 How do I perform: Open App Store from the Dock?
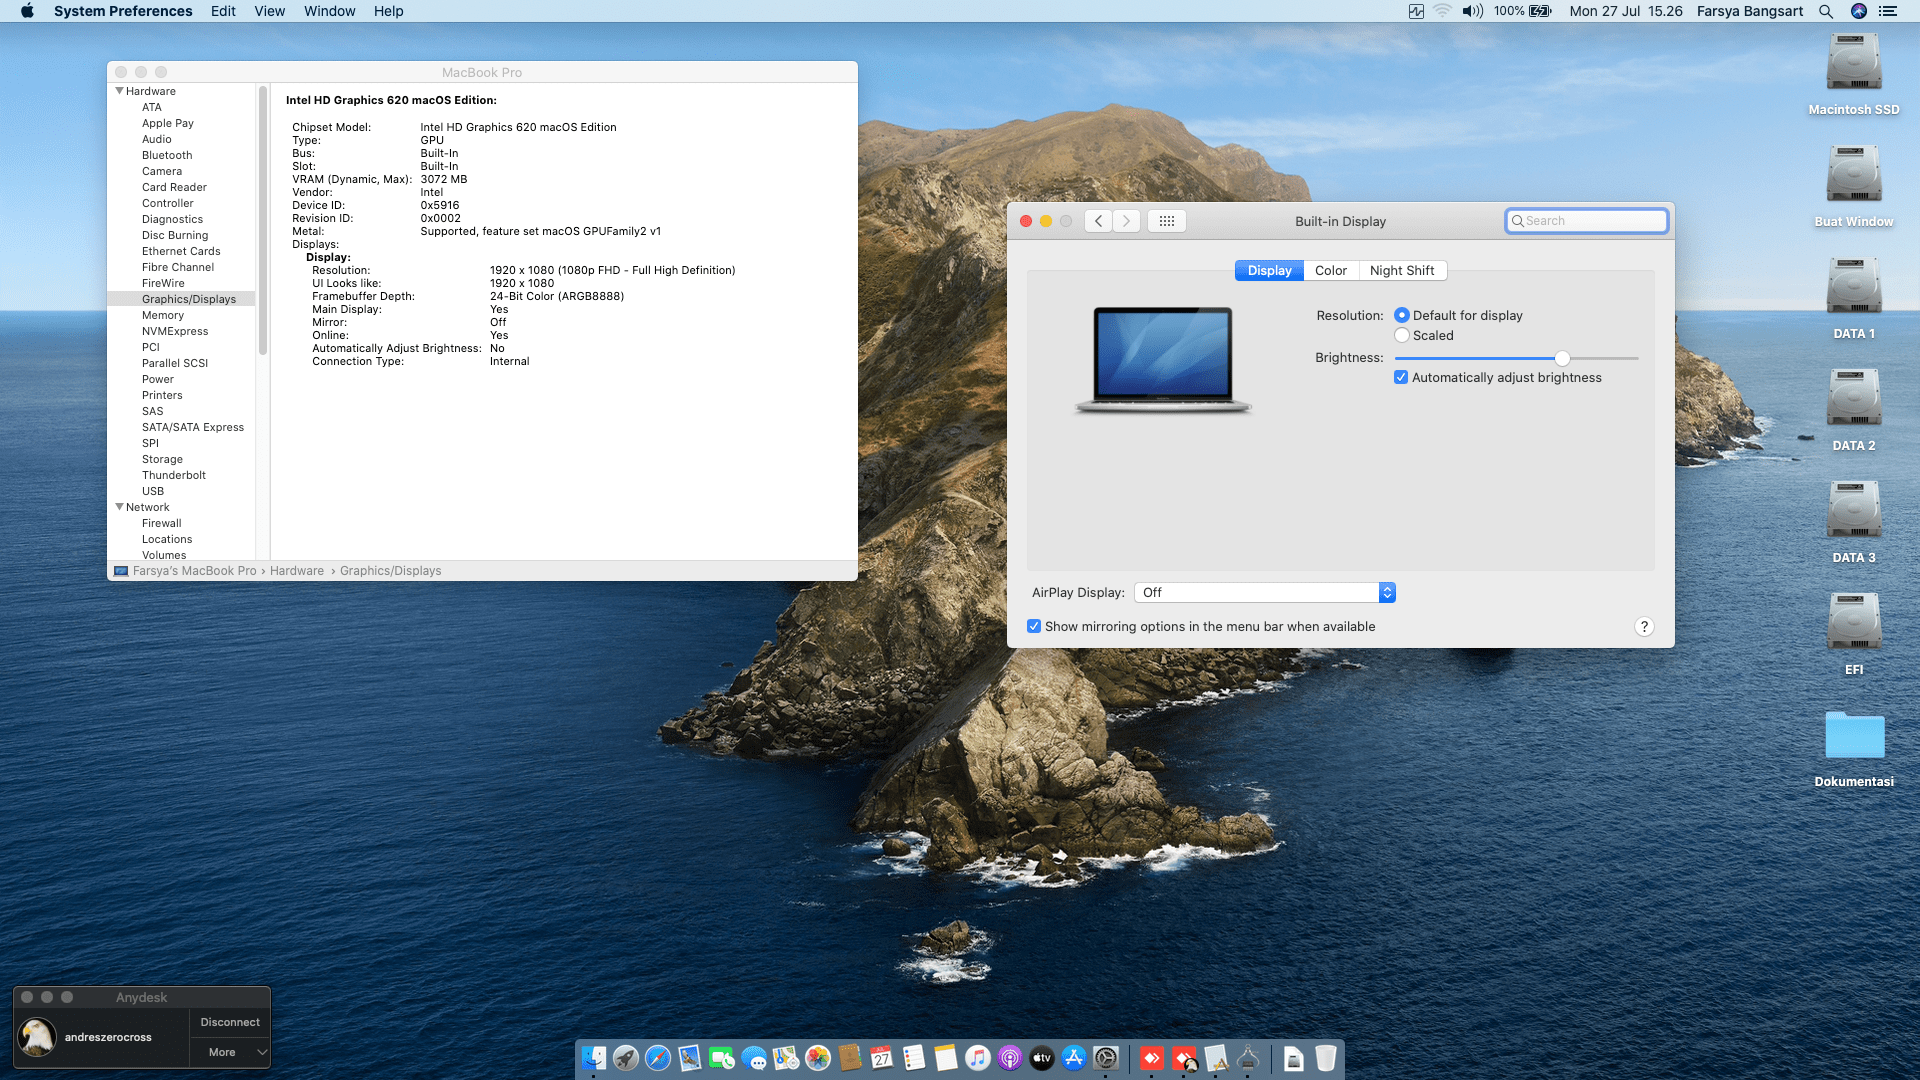[1074, 1058]
